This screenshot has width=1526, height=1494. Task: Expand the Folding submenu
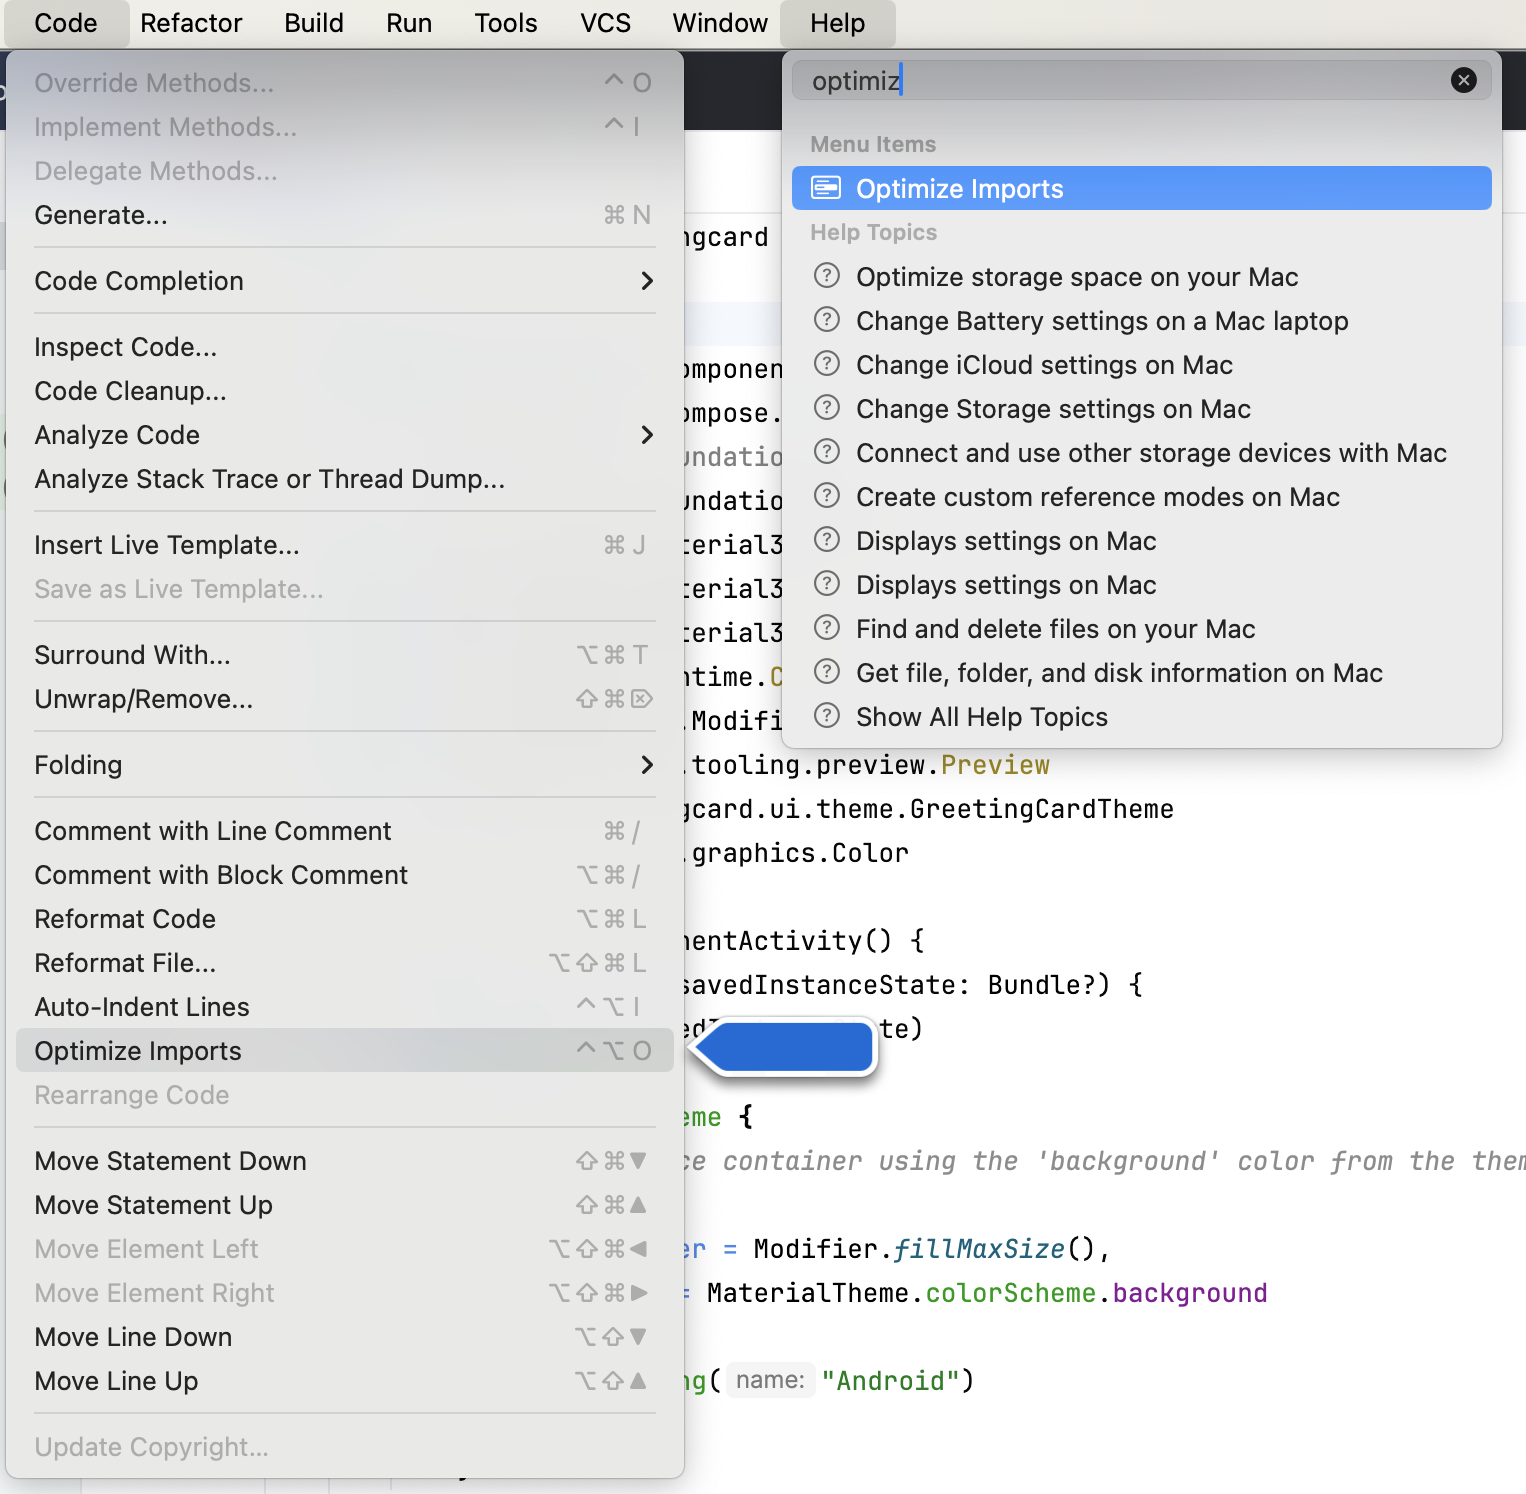(646, 765)
